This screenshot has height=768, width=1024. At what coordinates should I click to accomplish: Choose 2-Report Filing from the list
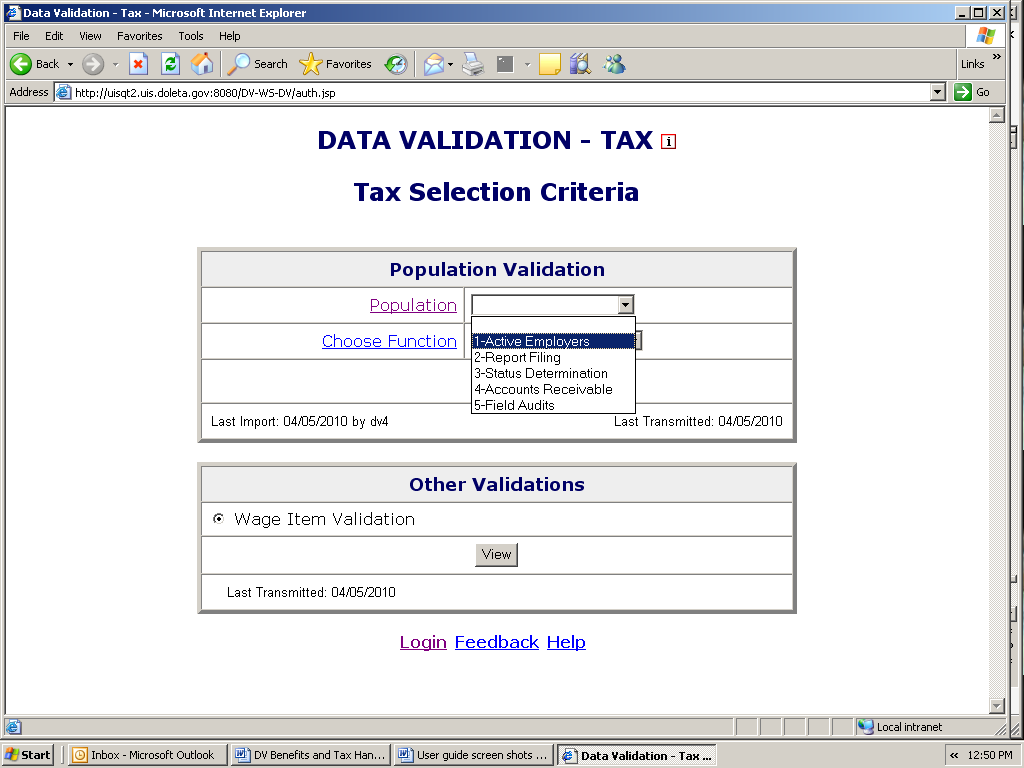point(553,357)
